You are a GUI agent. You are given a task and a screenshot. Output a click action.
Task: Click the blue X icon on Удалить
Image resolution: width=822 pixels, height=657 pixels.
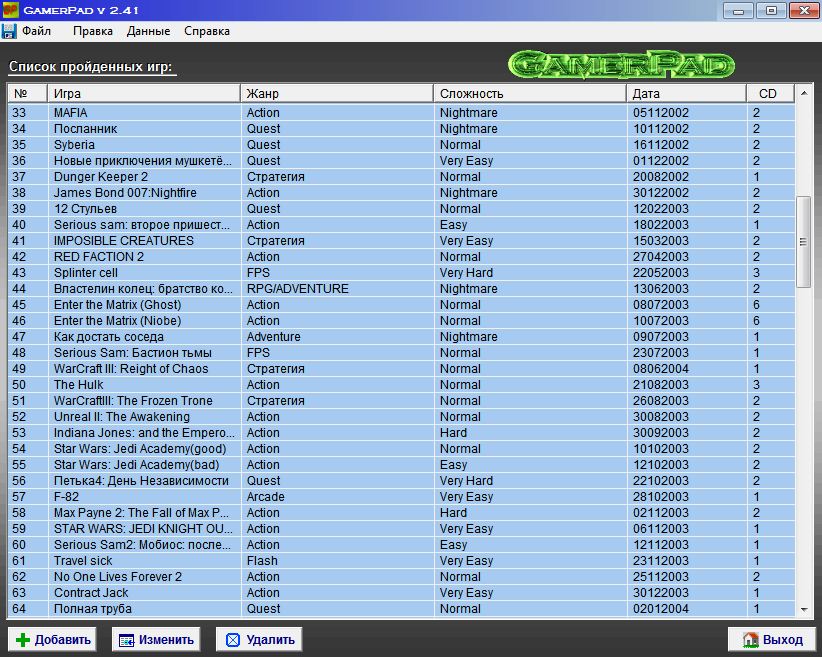tap(233, 640)
